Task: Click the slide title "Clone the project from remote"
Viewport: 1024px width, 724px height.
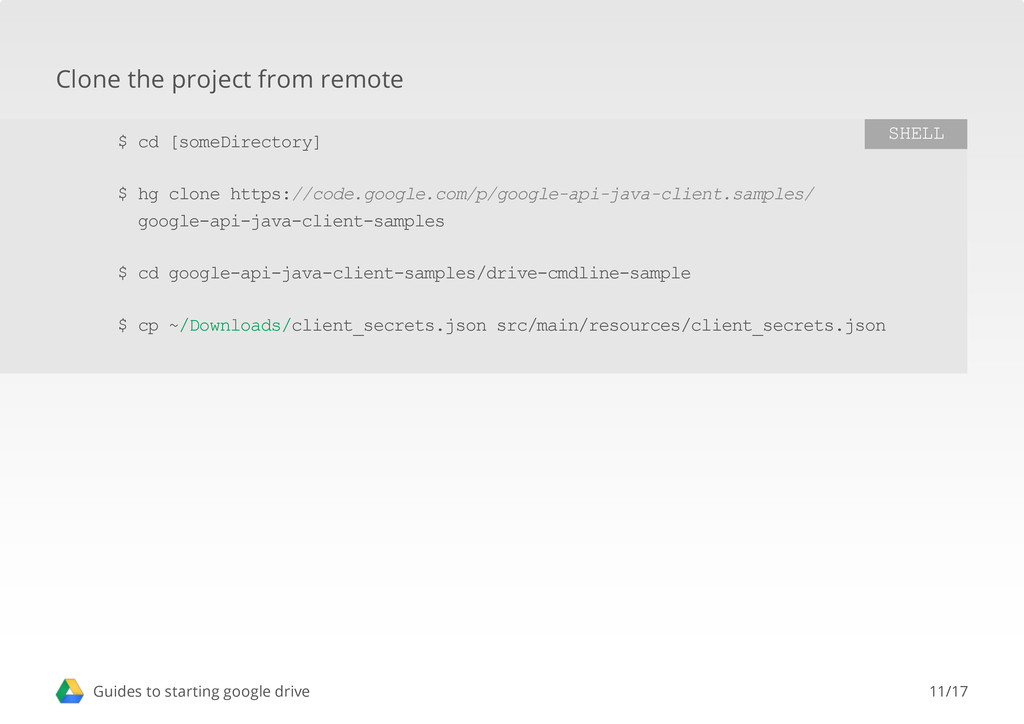Action: (x=229, y=79)
